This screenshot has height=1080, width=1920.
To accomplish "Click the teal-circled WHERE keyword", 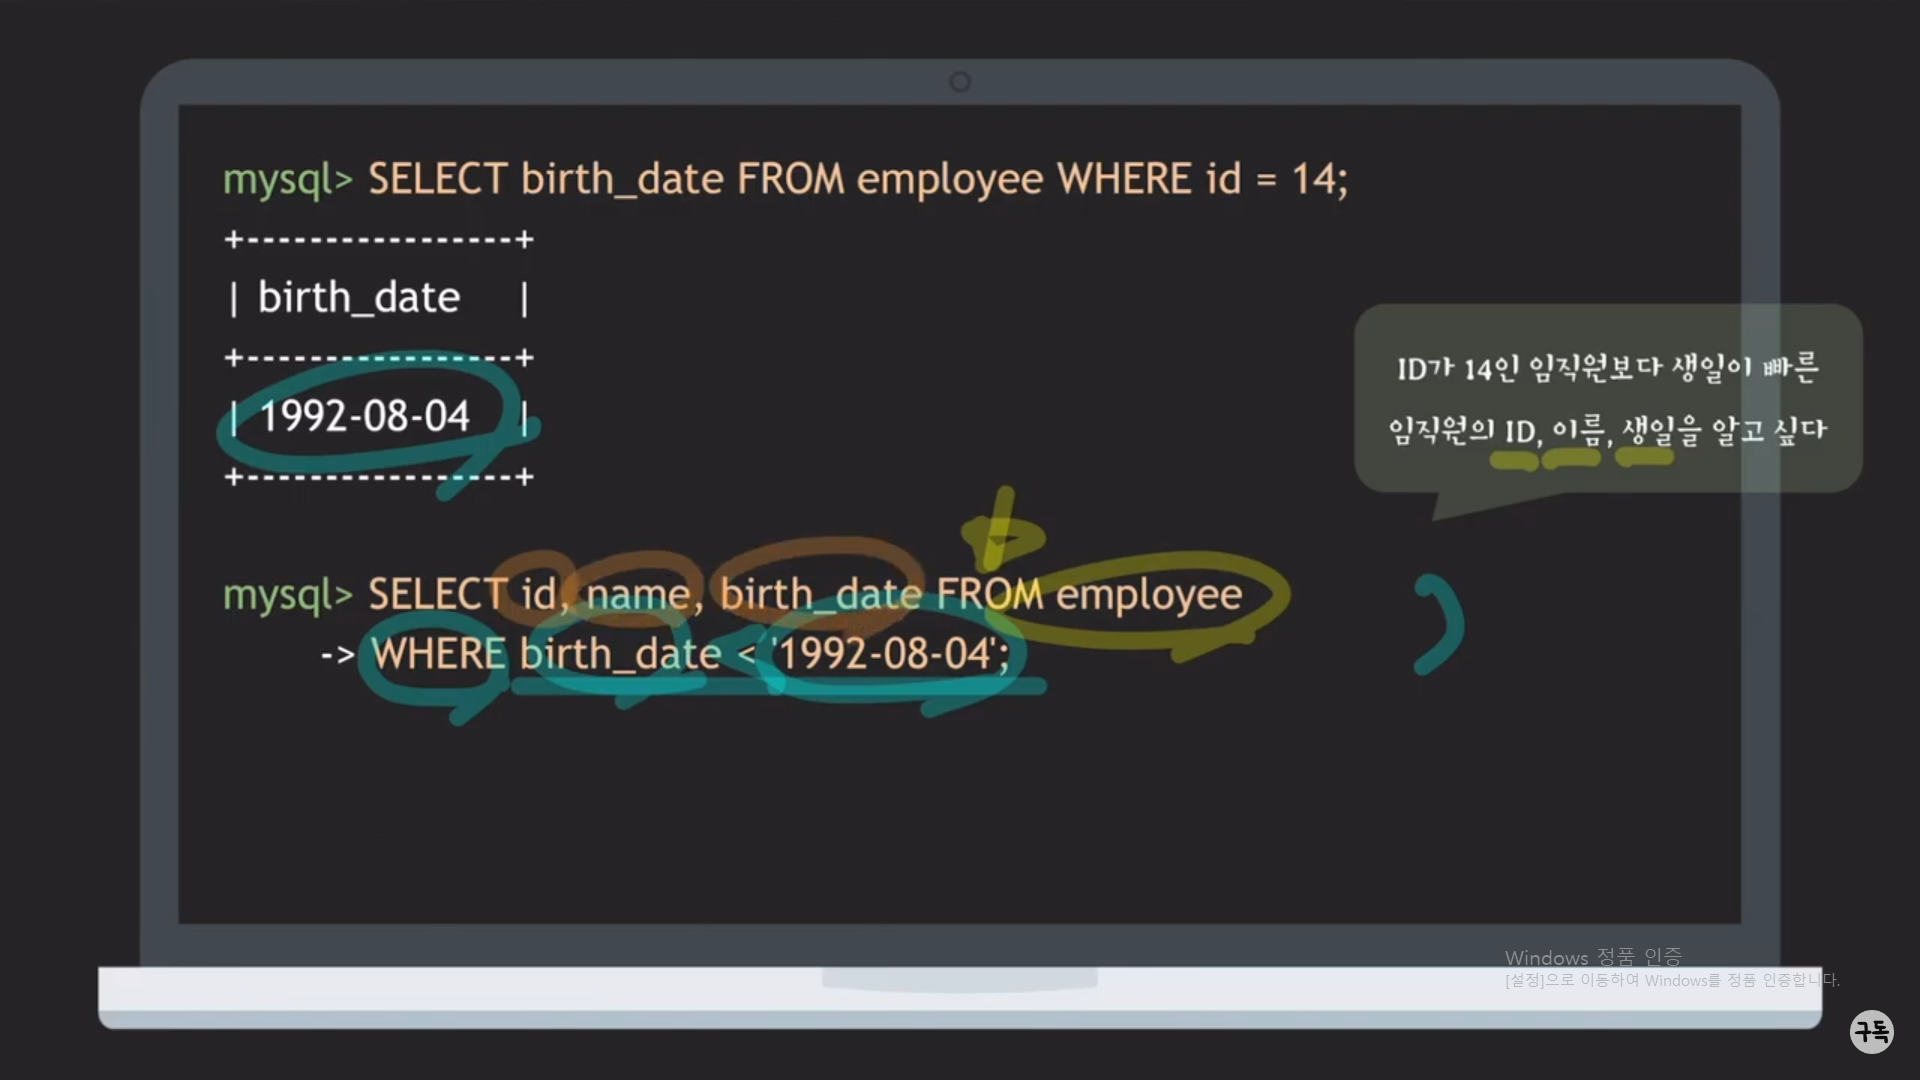I will [x=438, y=655].
